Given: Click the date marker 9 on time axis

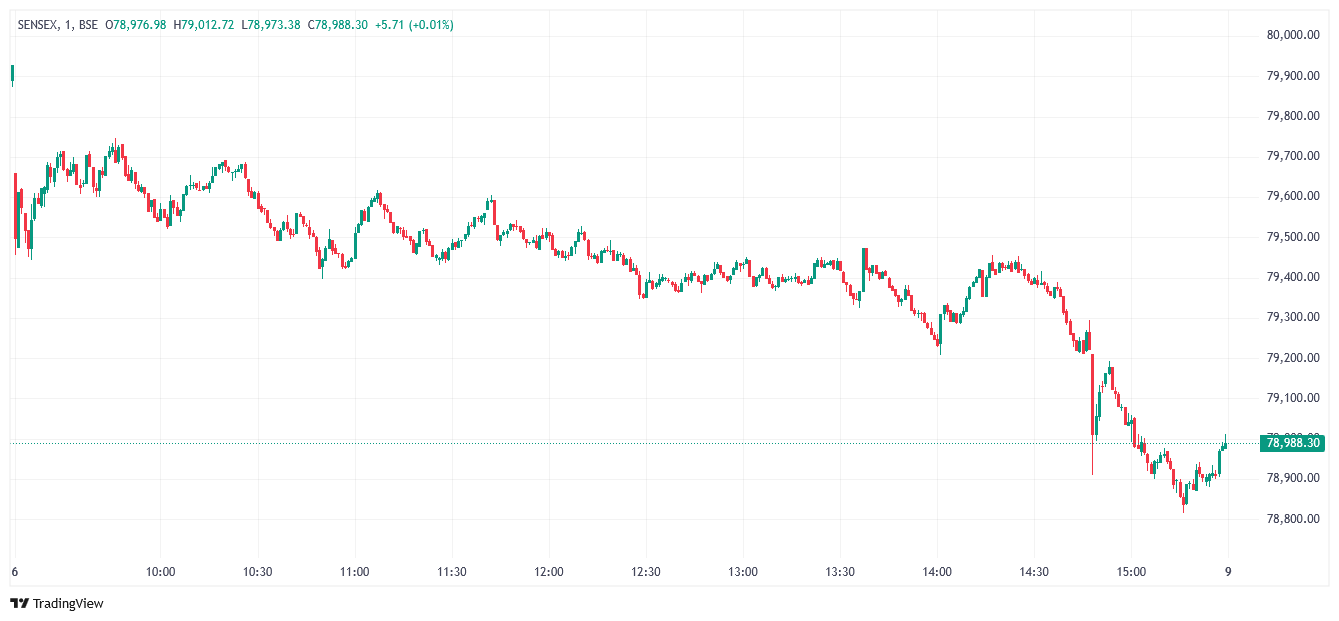Looking at the screenshot, I should click(x=1228, y=572).
